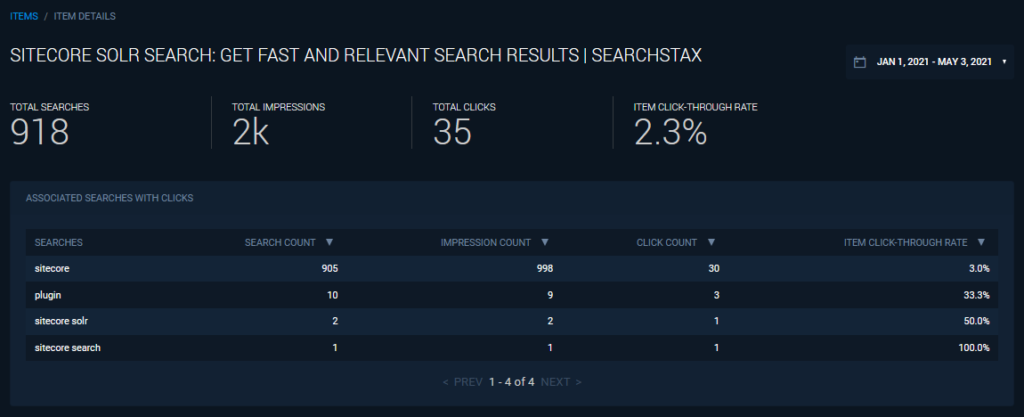
Task: Click the Total Clicks value 35
Action: coord(452,132)
